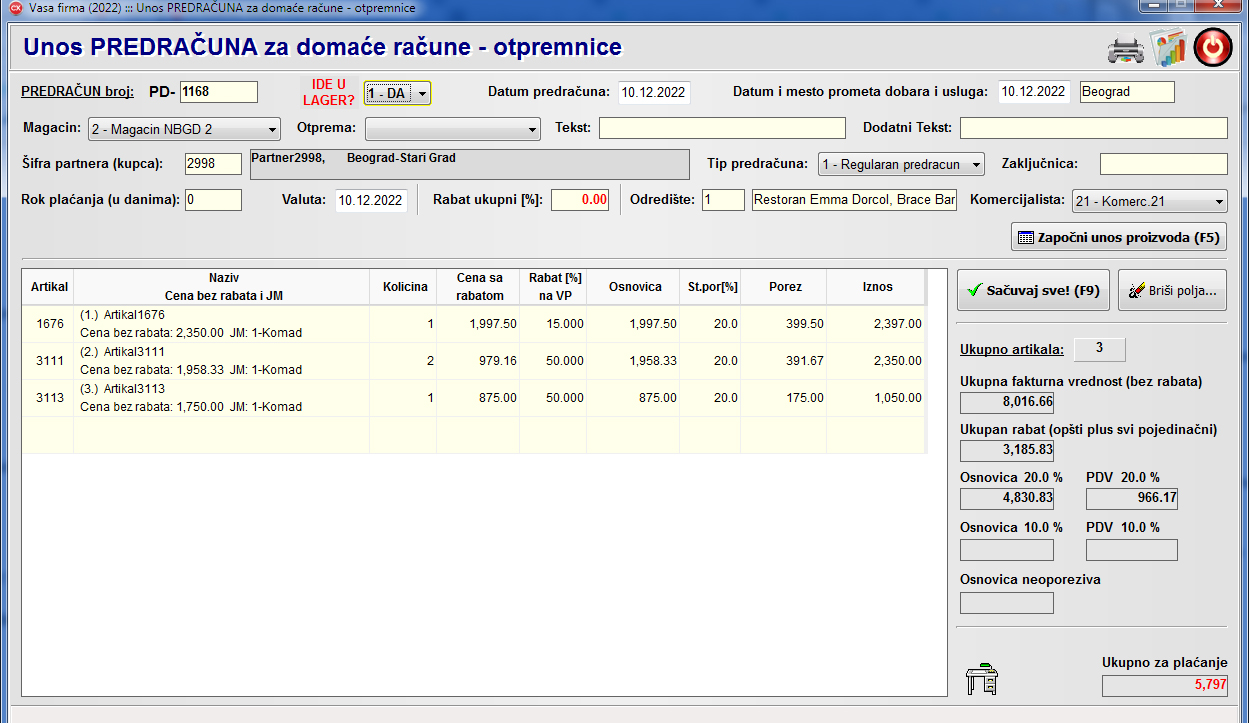
Task: Click the Kolicina column header
Action: 404,287
